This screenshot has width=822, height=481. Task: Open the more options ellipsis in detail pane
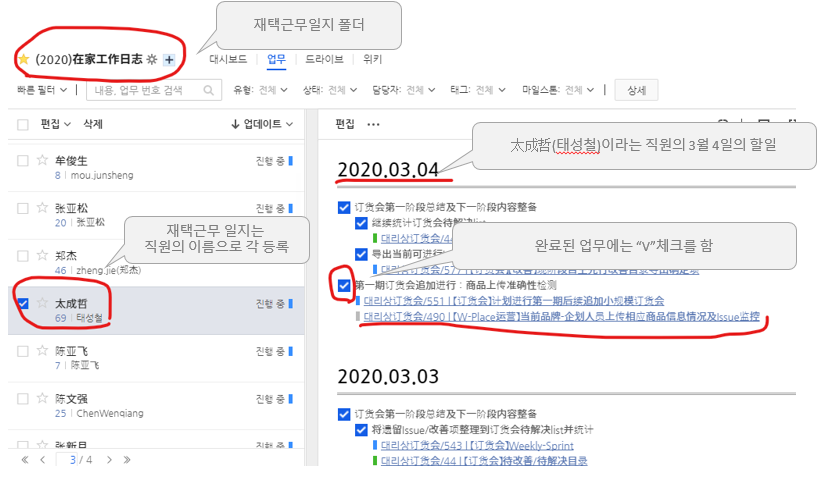pos(373,124)
